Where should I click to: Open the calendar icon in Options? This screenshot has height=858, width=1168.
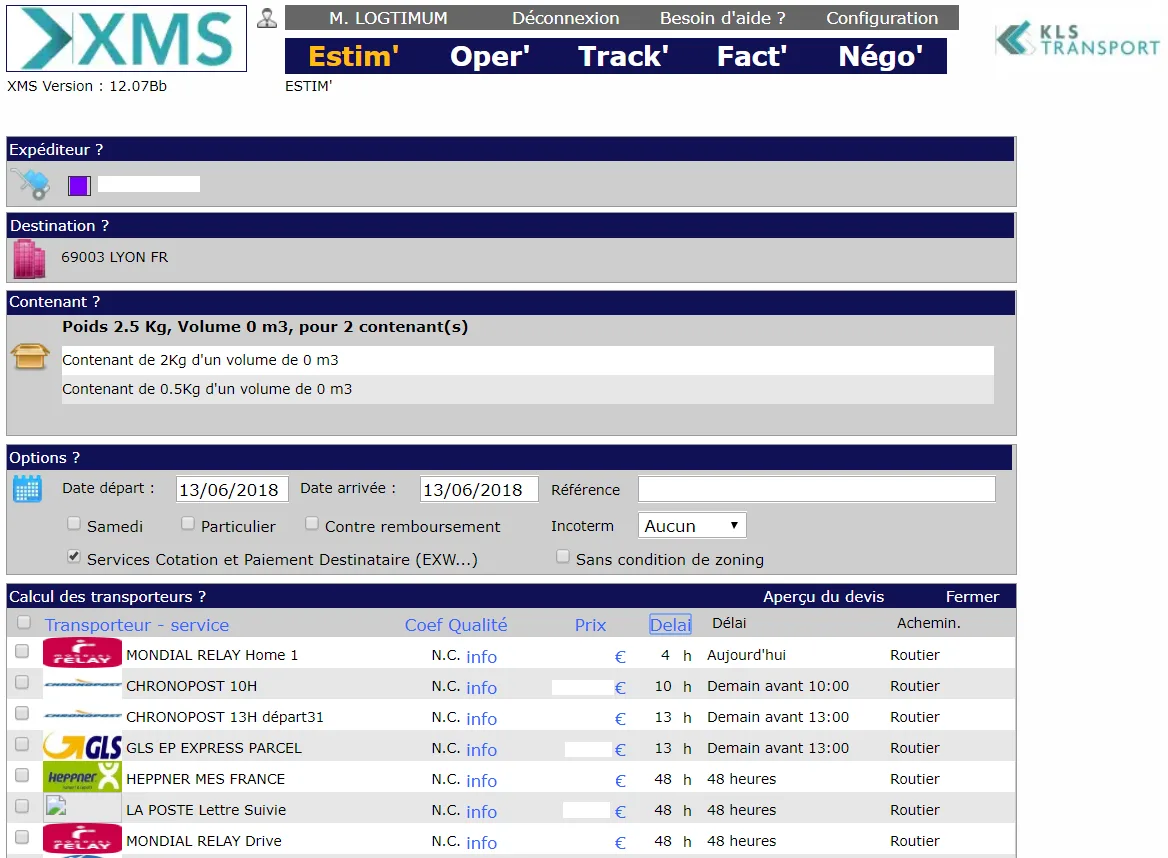[x=28, y=489]
